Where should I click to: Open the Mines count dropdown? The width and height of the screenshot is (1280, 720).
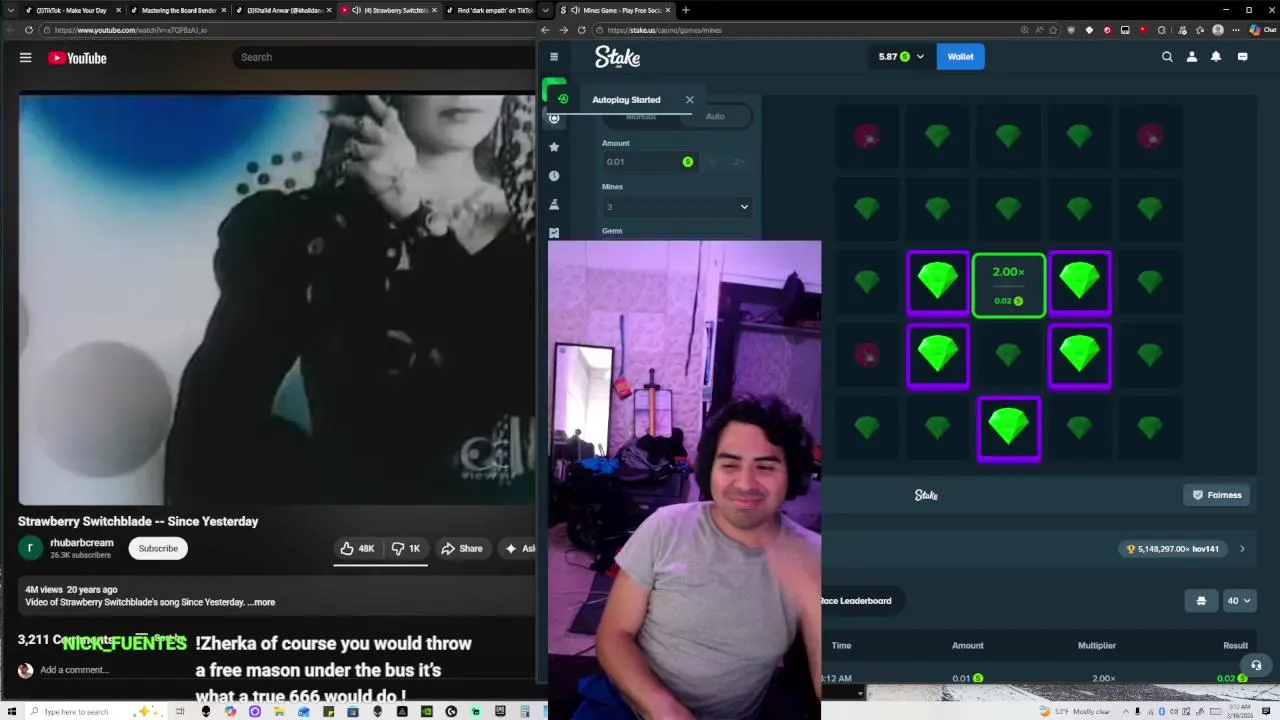676,207
